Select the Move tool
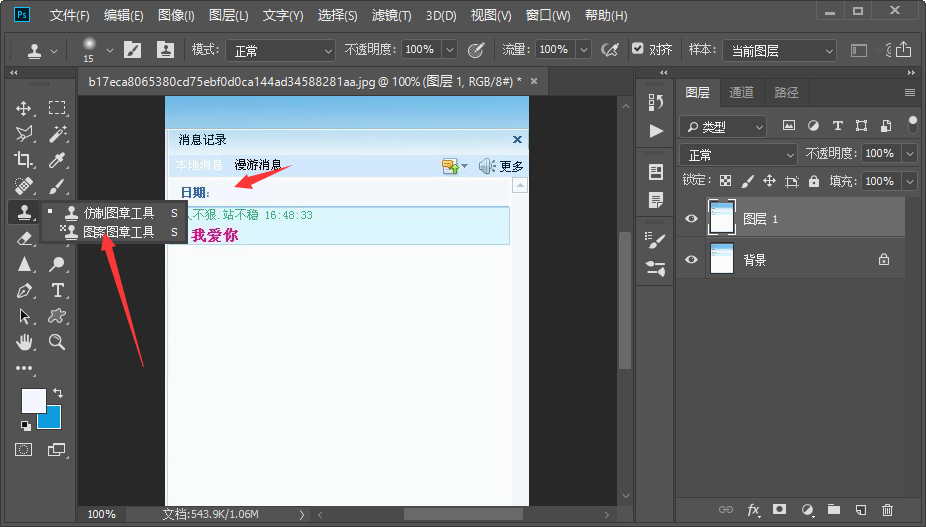 24,108
